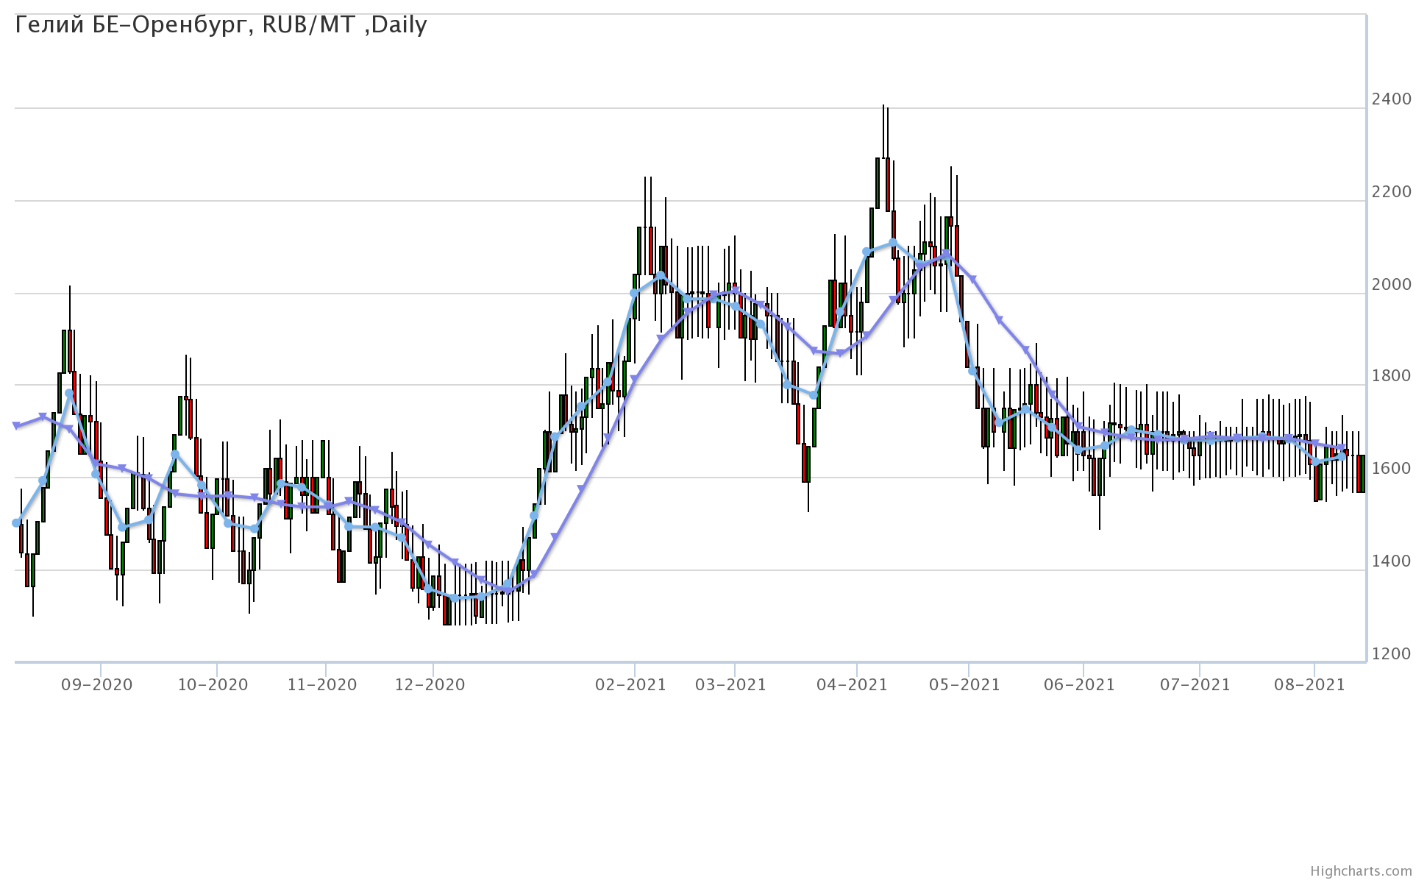Screen dimensions: 1427x883
Task: Click the 04-2021 x-axis label
Action: coord(852,684)
